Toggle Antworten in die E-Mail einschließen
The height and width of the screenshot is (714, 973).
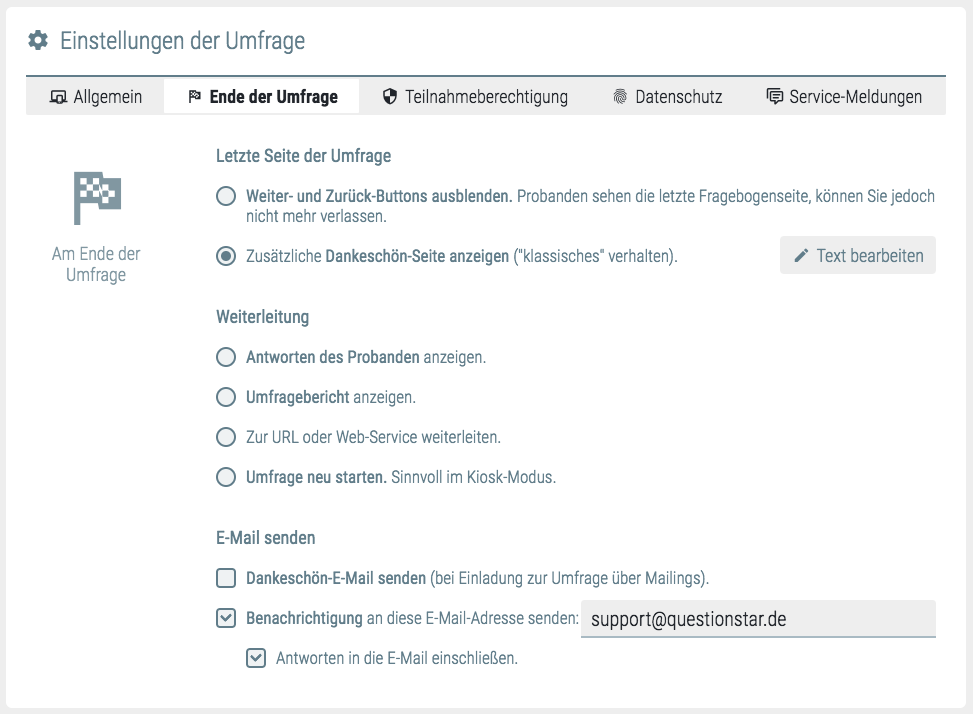click(256, 658)
